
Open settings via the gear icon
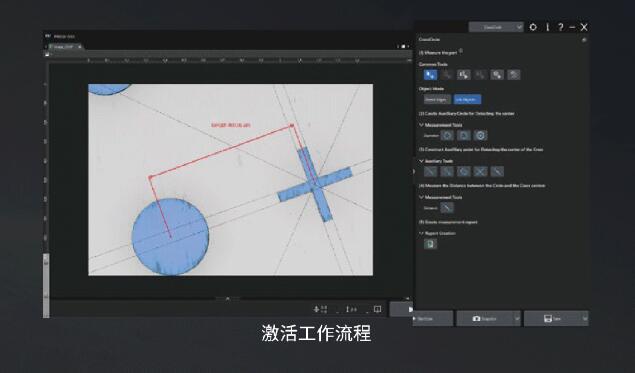[533, 27]
